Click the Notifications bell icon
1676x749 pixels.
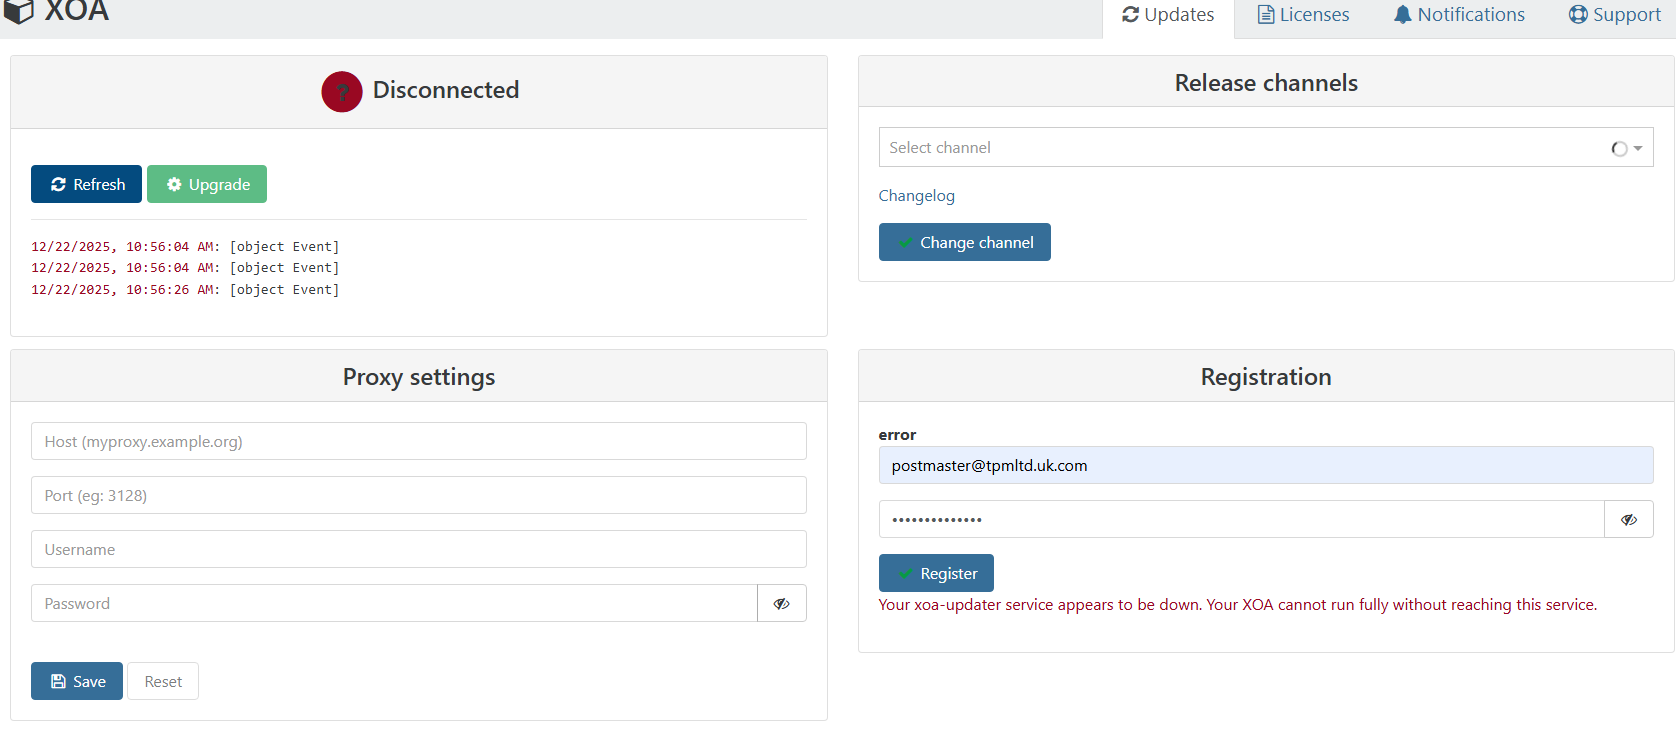coord(1402,15)
